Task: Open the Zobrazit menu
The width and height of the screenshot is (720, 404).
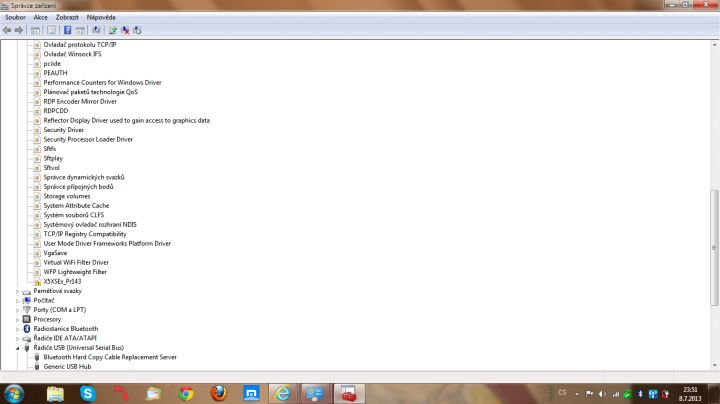Action: coord(67,17)
